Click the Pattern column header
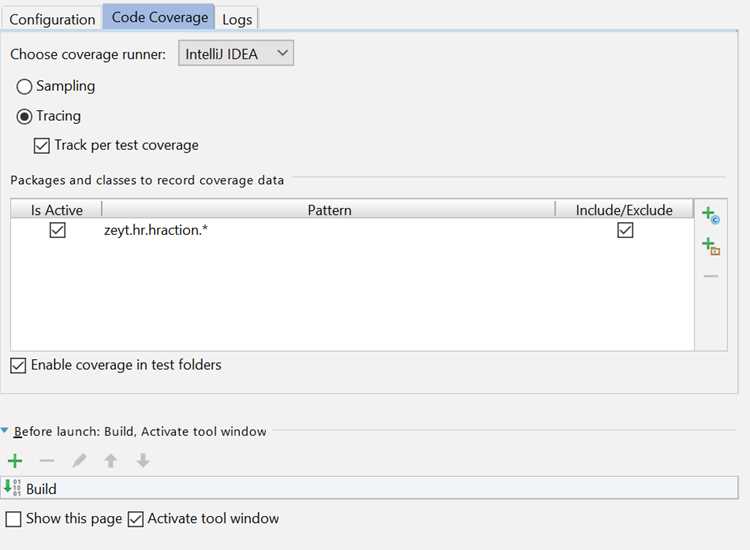This screenshot has width=750, height=550. (x=329, y=210)
